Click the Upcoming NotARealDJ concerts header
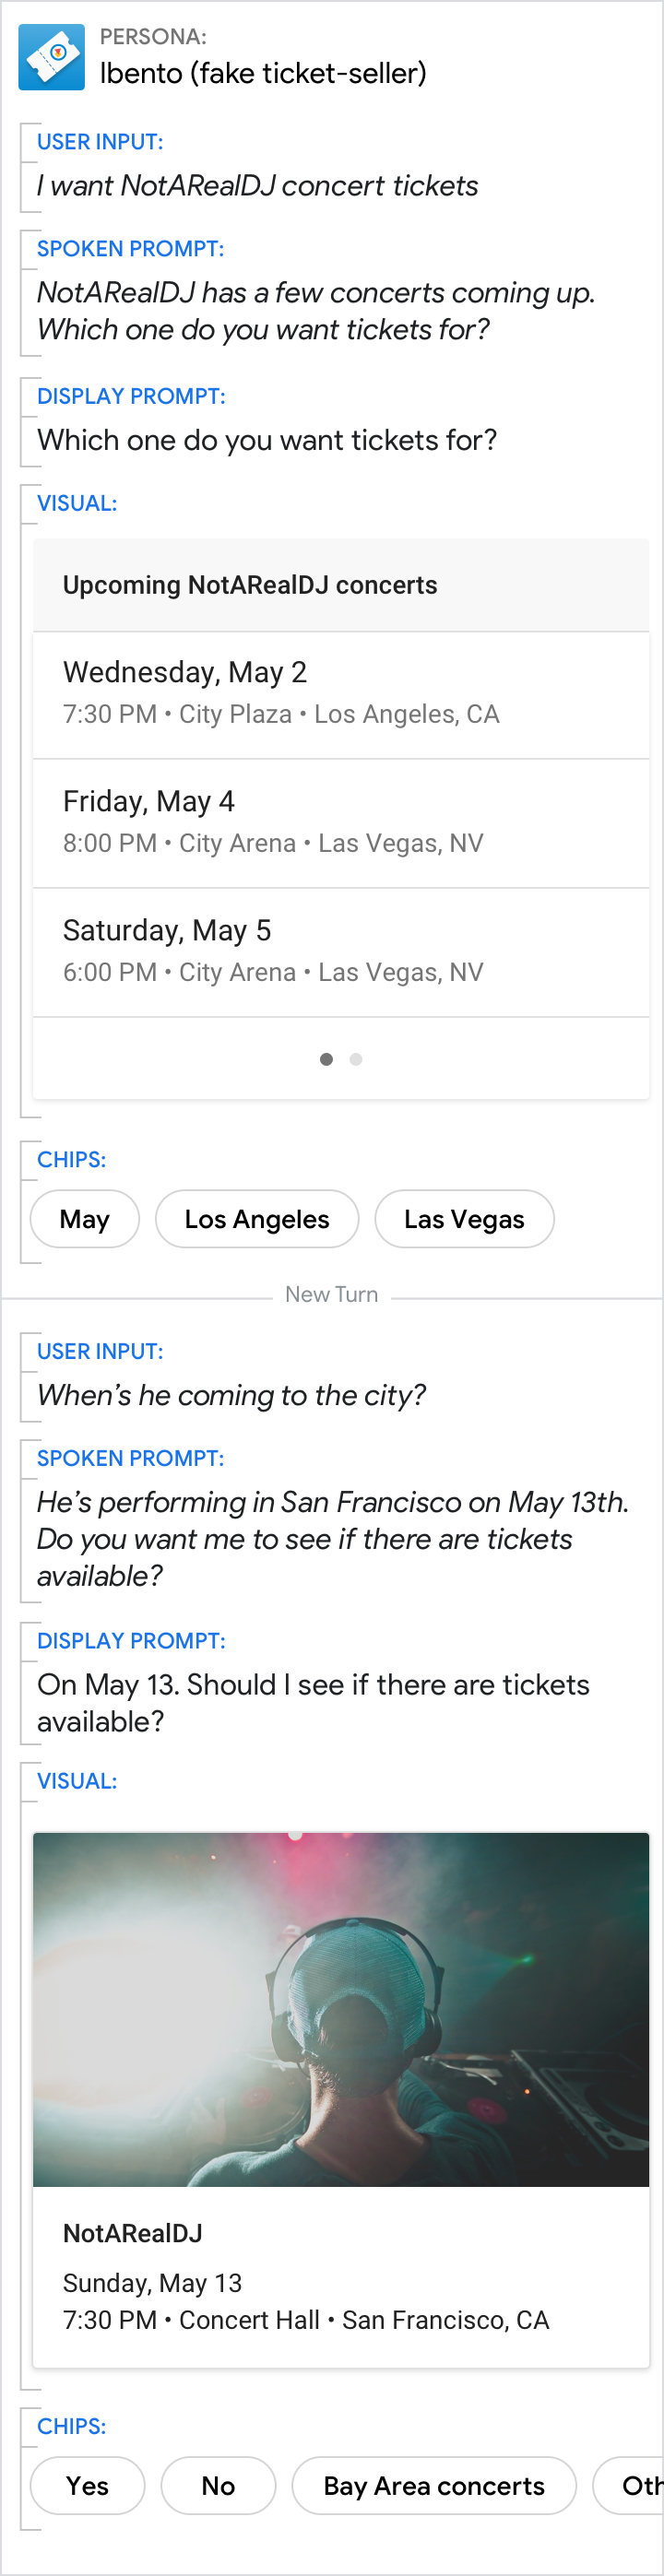 250,585
